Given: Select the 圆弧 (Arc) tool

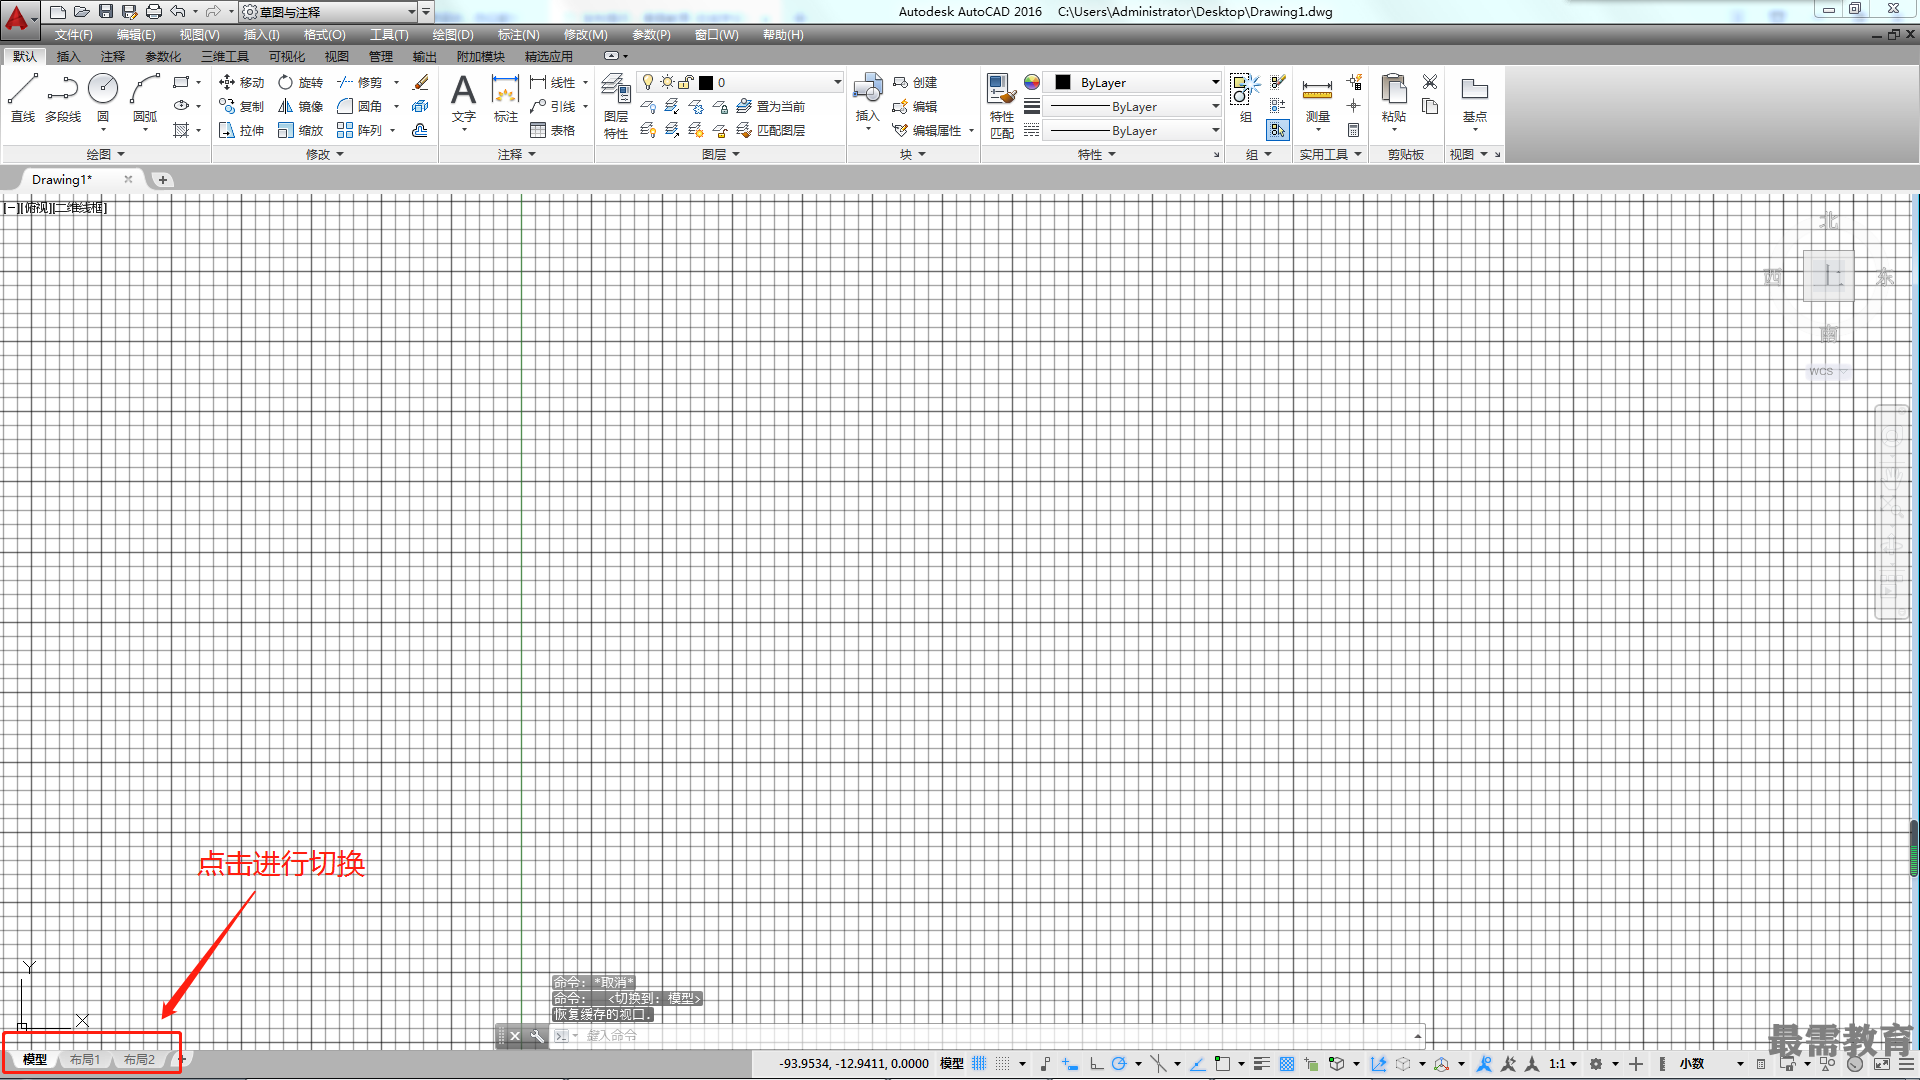Looking at the screenshot, I should tap(145, 98).
